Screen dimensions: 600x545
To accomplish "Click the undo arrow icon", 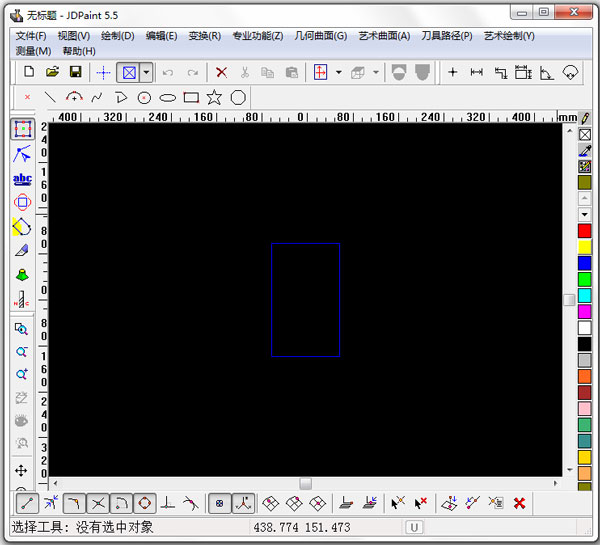I will 168,72.
